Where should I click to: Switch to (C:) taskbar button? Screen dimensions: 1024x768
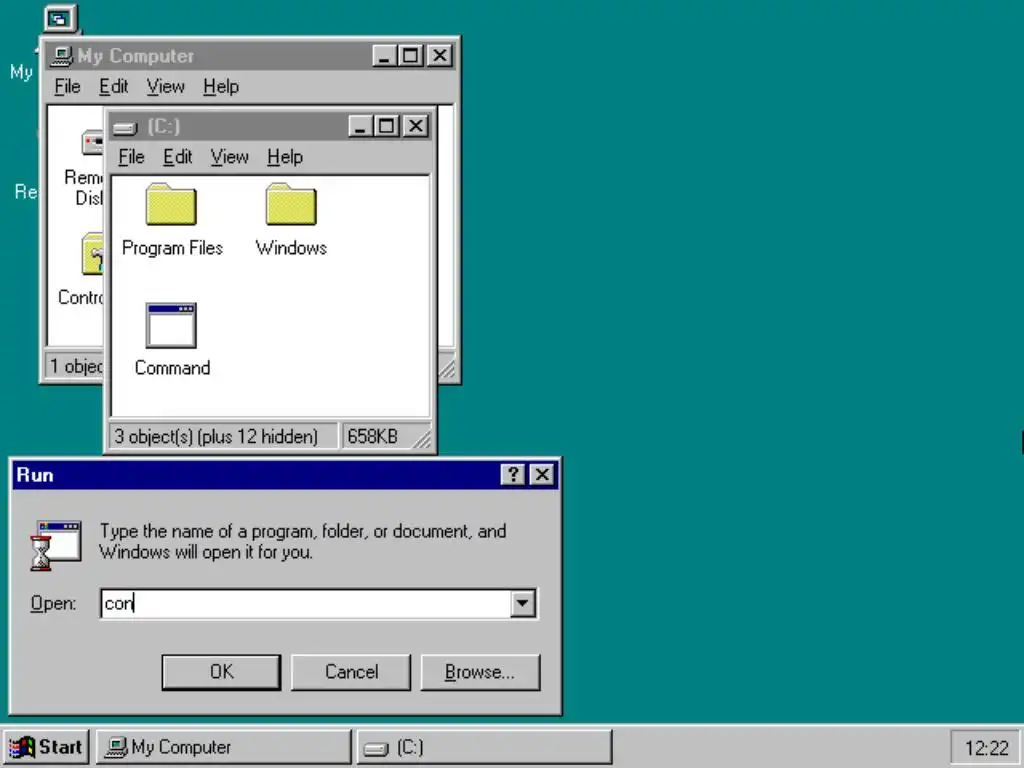tap(484, 747)
